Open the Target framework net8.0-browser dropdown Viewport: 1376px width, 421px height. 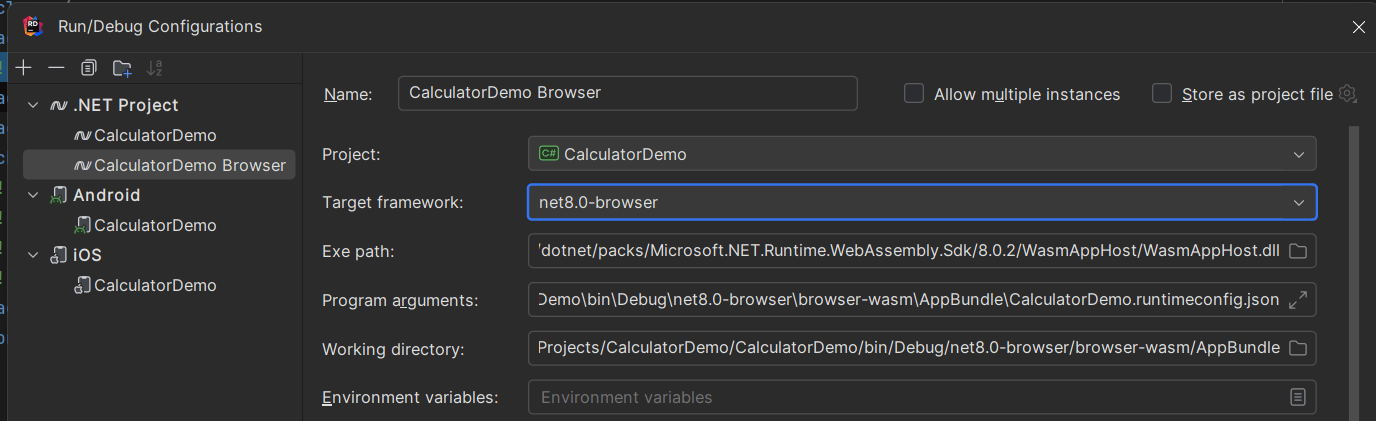click(922, 202)
